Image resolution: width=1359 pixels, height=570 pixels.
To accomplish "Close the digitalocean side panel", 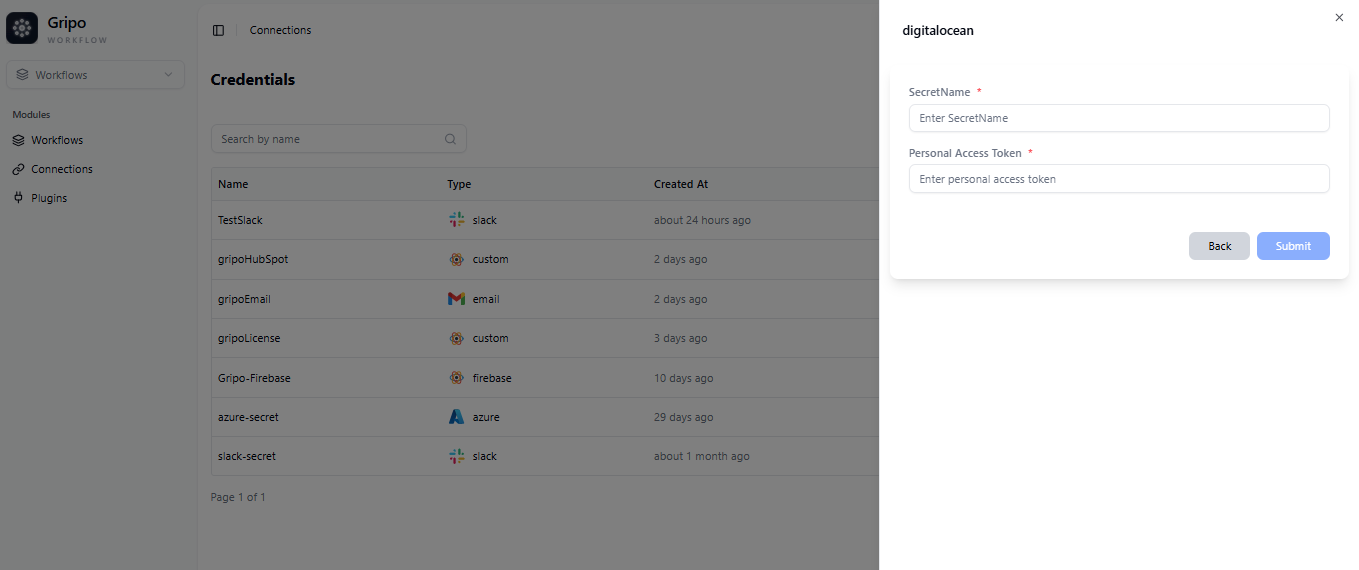I will 1339,17.
